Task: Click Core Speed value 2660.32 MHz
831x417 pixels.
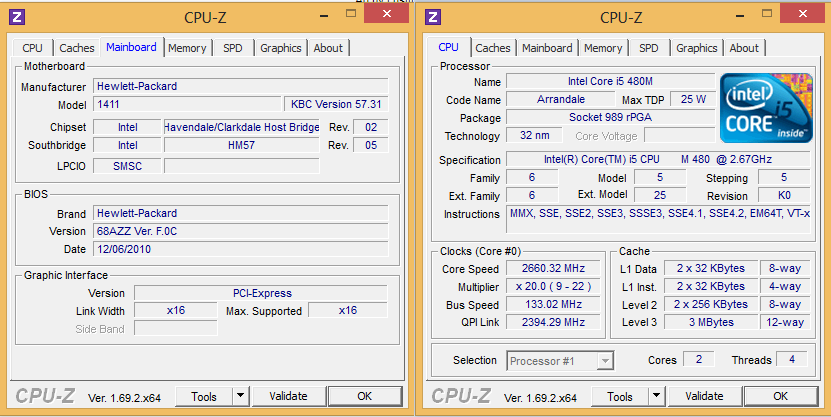Action: click(x=553, y=269)
